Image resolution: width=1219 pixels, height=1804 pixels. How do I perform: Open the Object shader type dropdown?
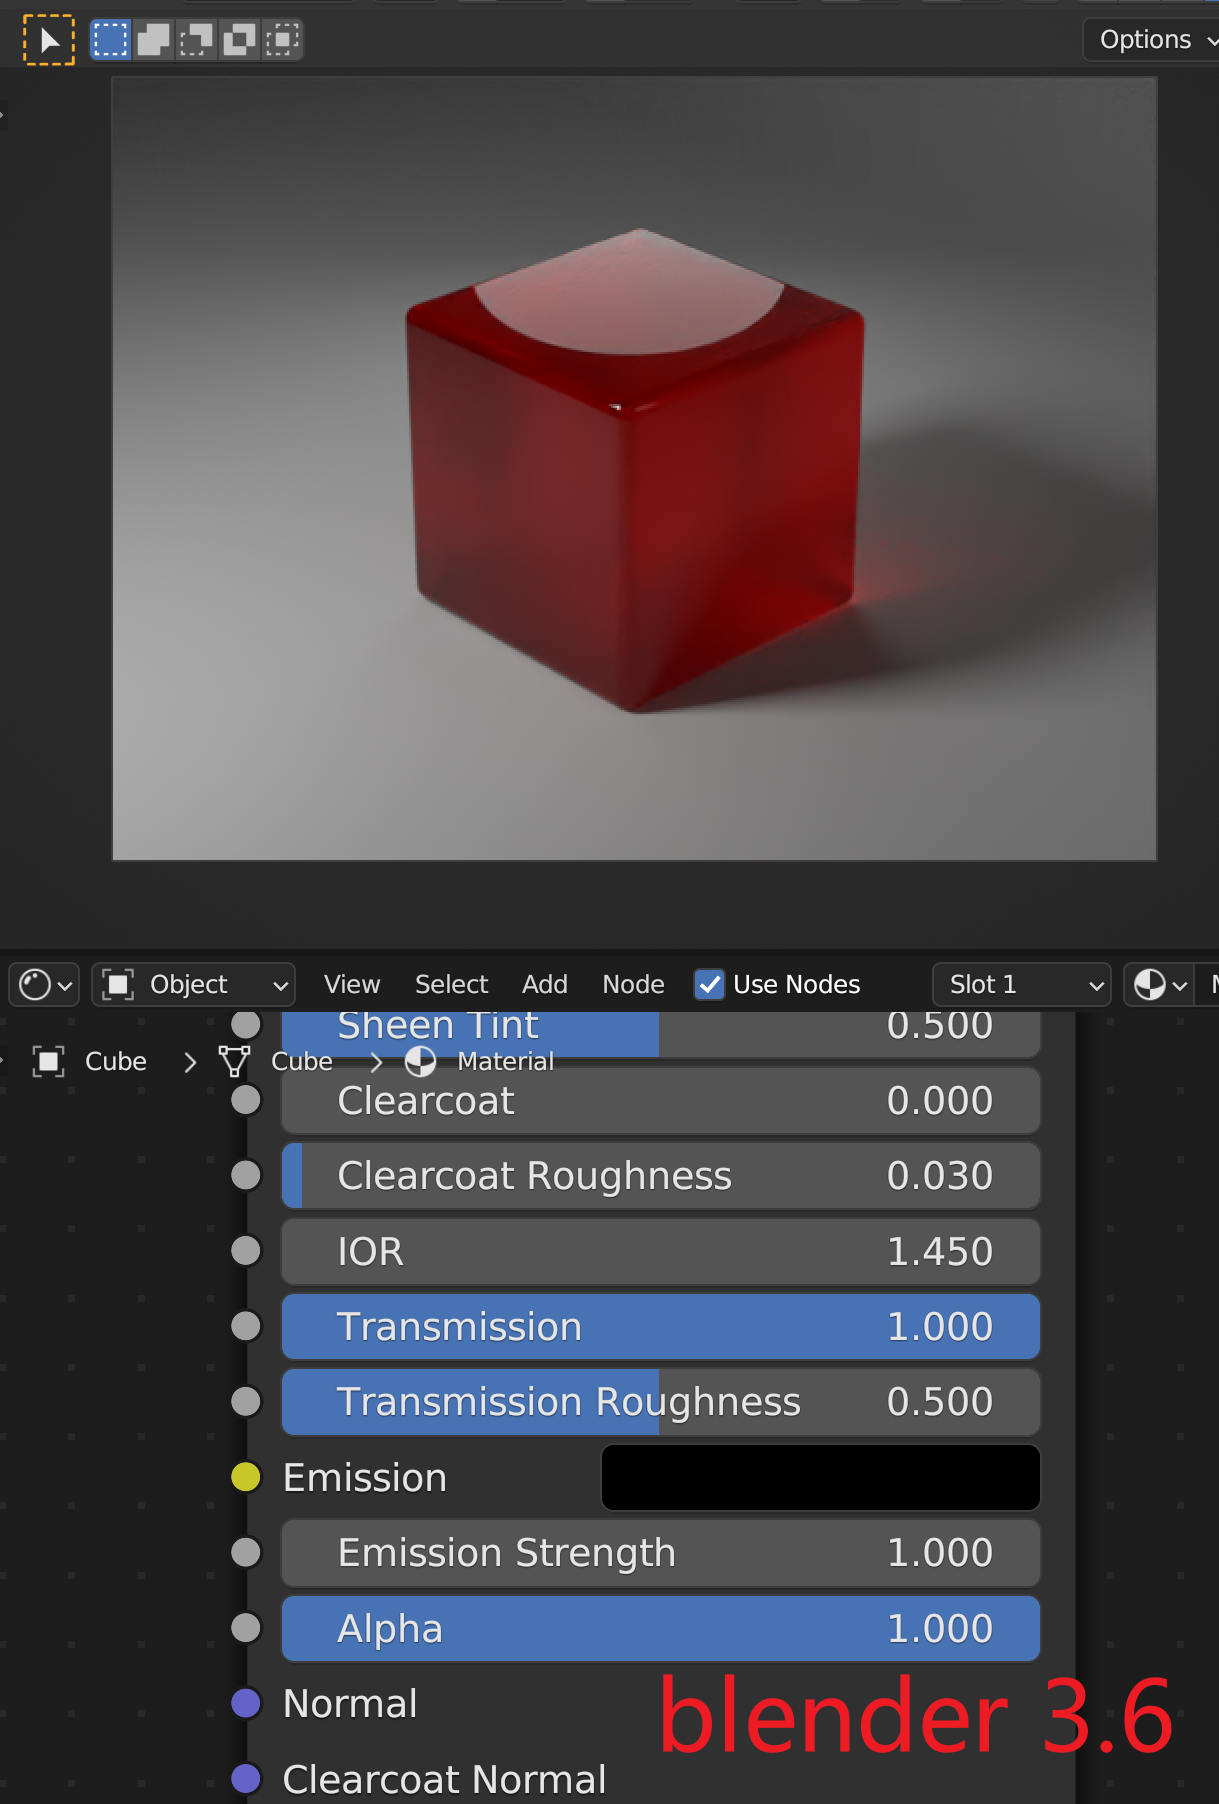tap(194, 985)
